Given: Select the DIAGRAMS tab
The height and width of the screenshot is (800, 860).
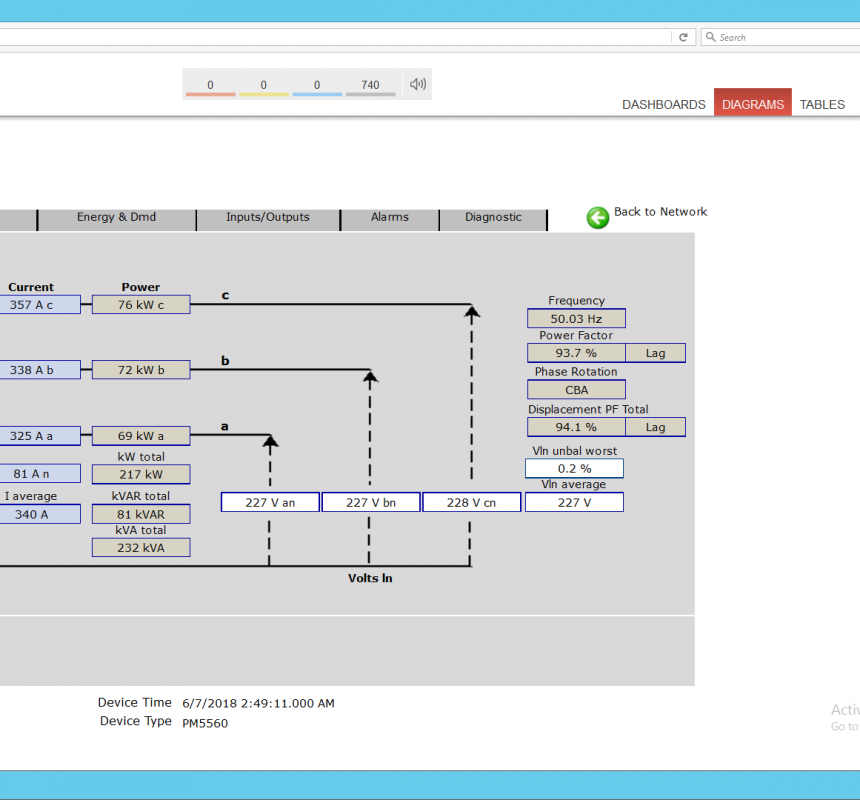Looking at the screenshot, I should click(752, 104).
